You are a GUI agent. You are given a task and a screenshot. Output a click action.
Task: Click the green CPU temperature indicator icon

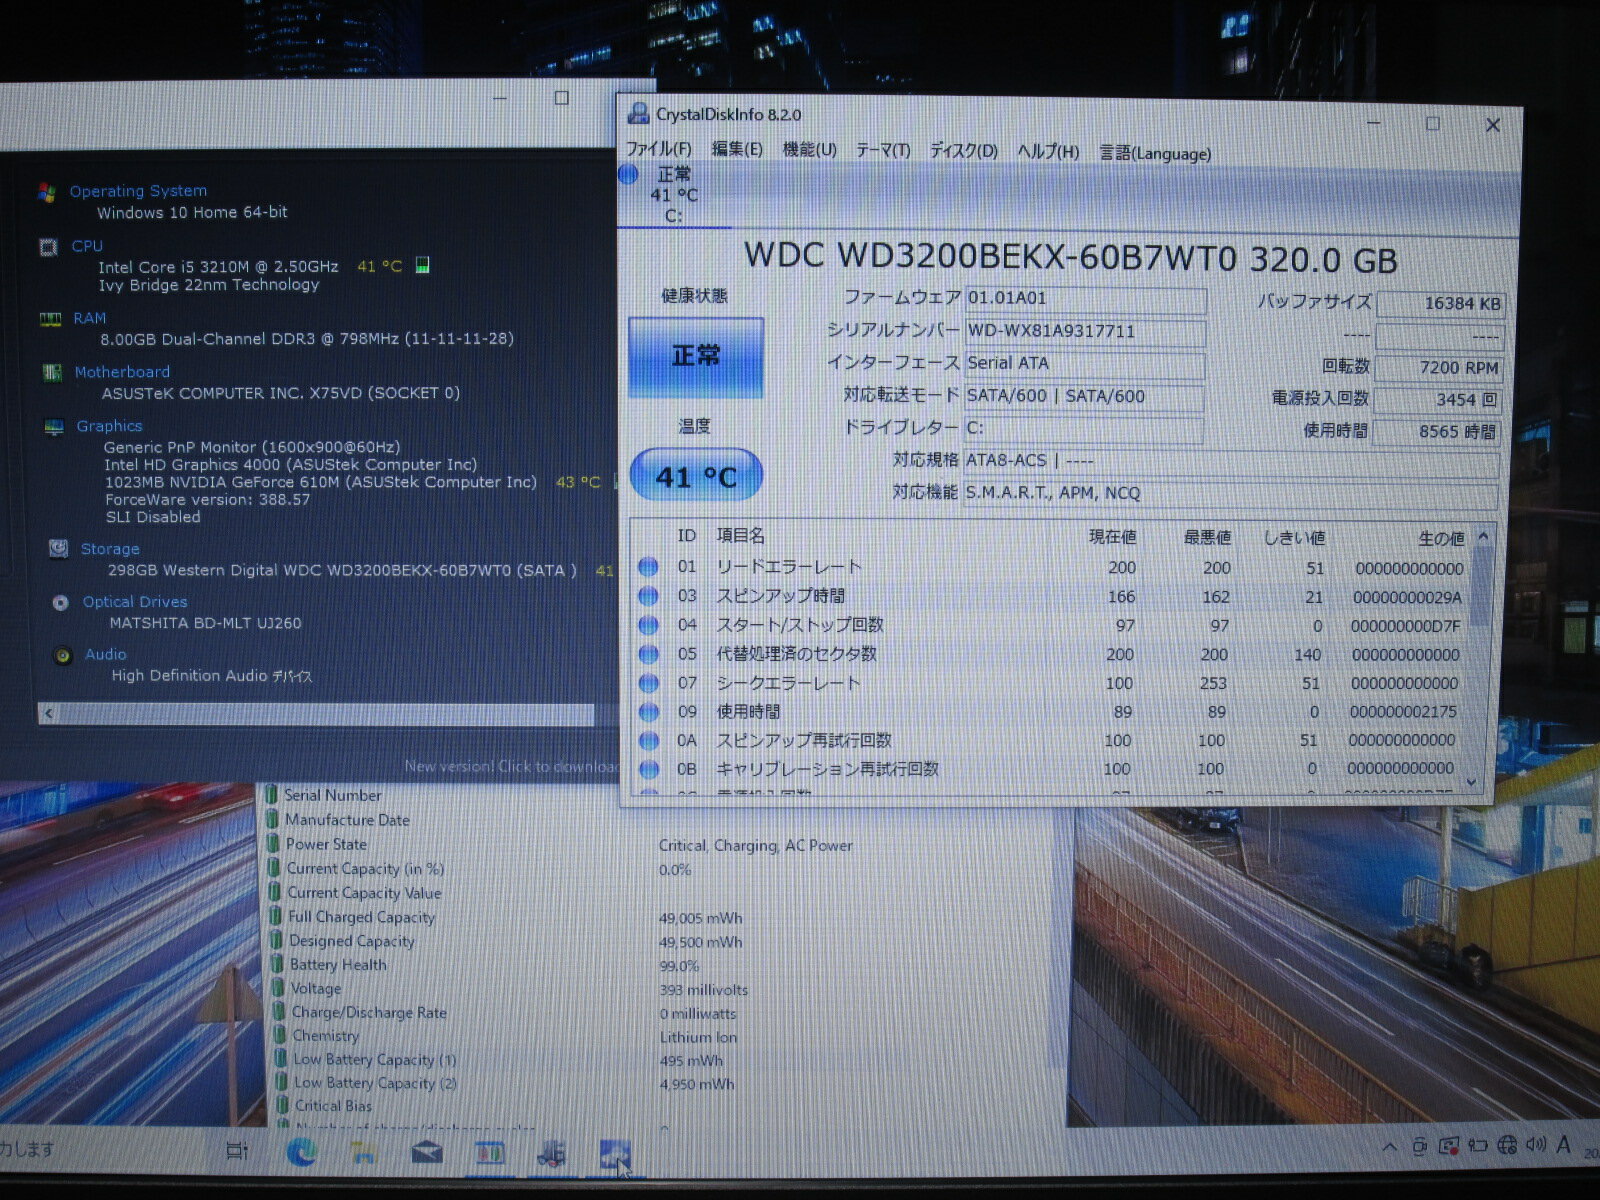[422, 265]
